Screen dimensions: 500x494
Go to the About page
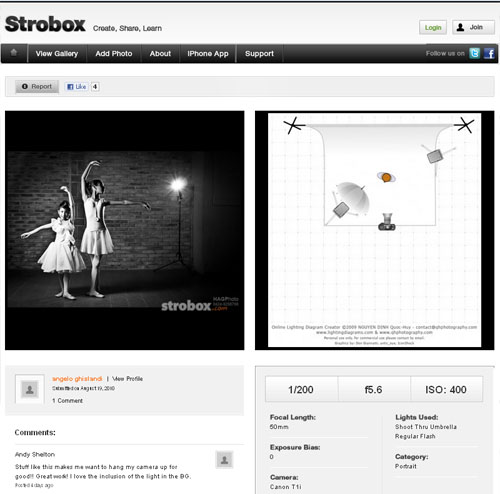160,53
